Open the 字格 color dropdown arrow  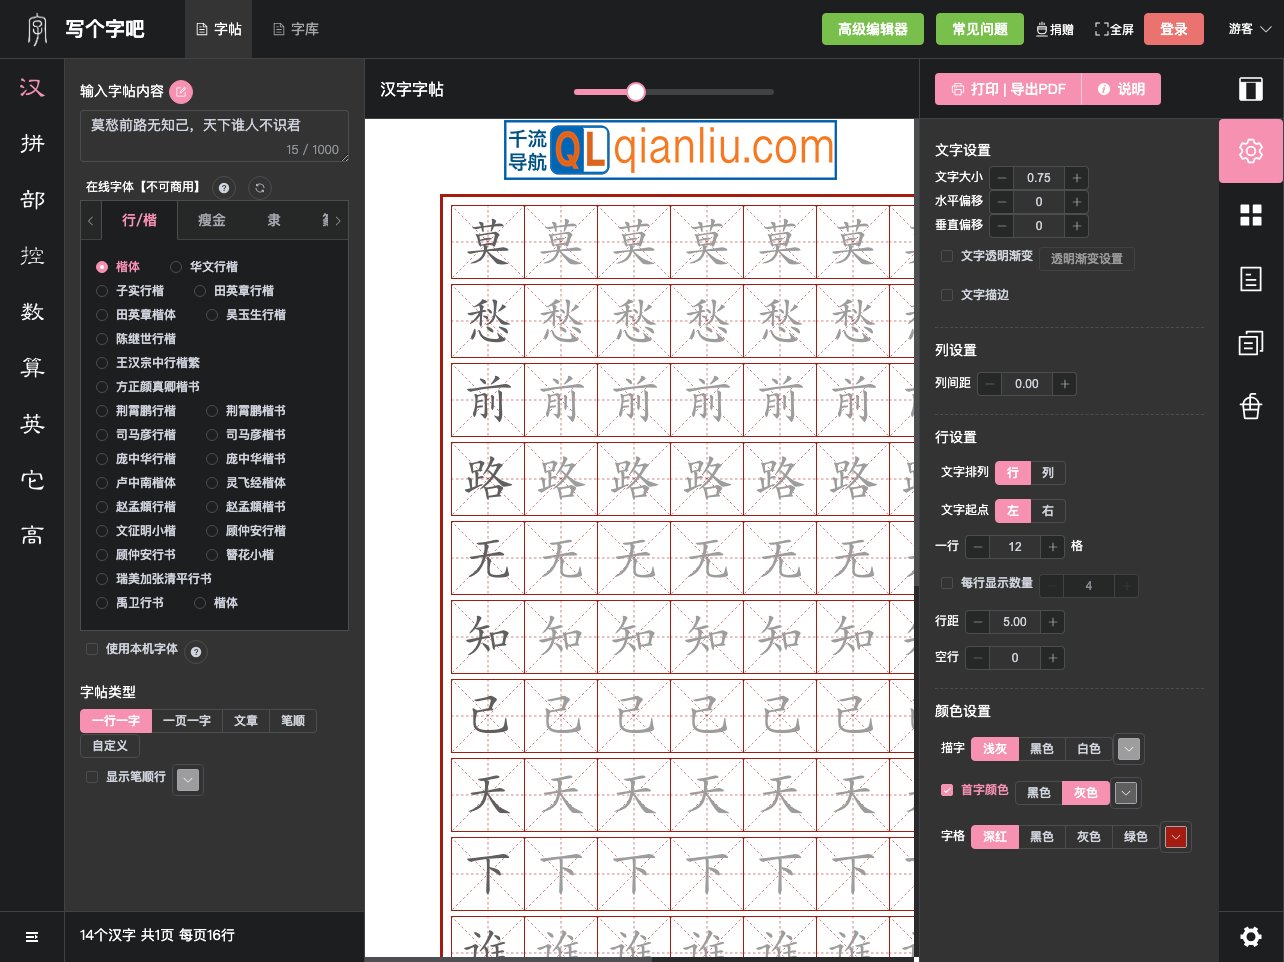coord(1176,837)
